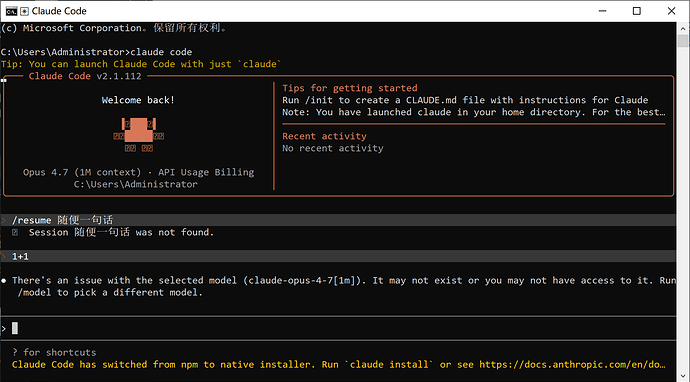Screen dimensions: 690x382
Task: Focus the prompt input line cursor
Action: pos(15,328)
